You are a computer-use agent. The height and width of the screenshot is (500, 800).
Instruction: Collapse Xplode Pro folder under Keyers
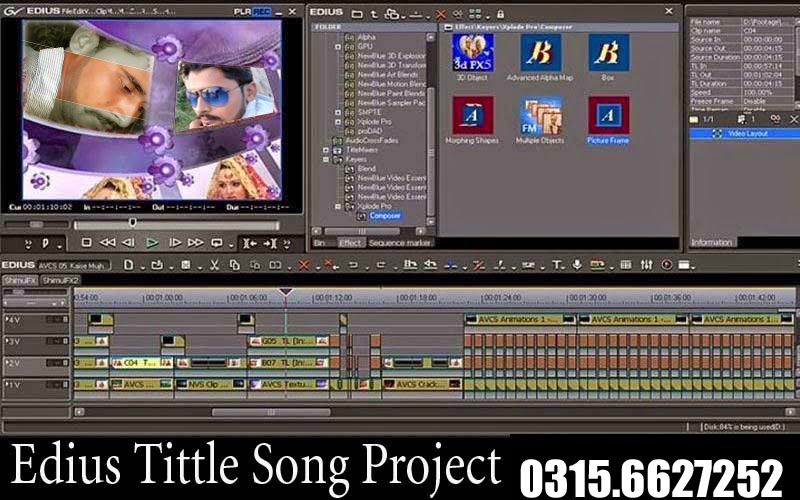pos(338,207)
